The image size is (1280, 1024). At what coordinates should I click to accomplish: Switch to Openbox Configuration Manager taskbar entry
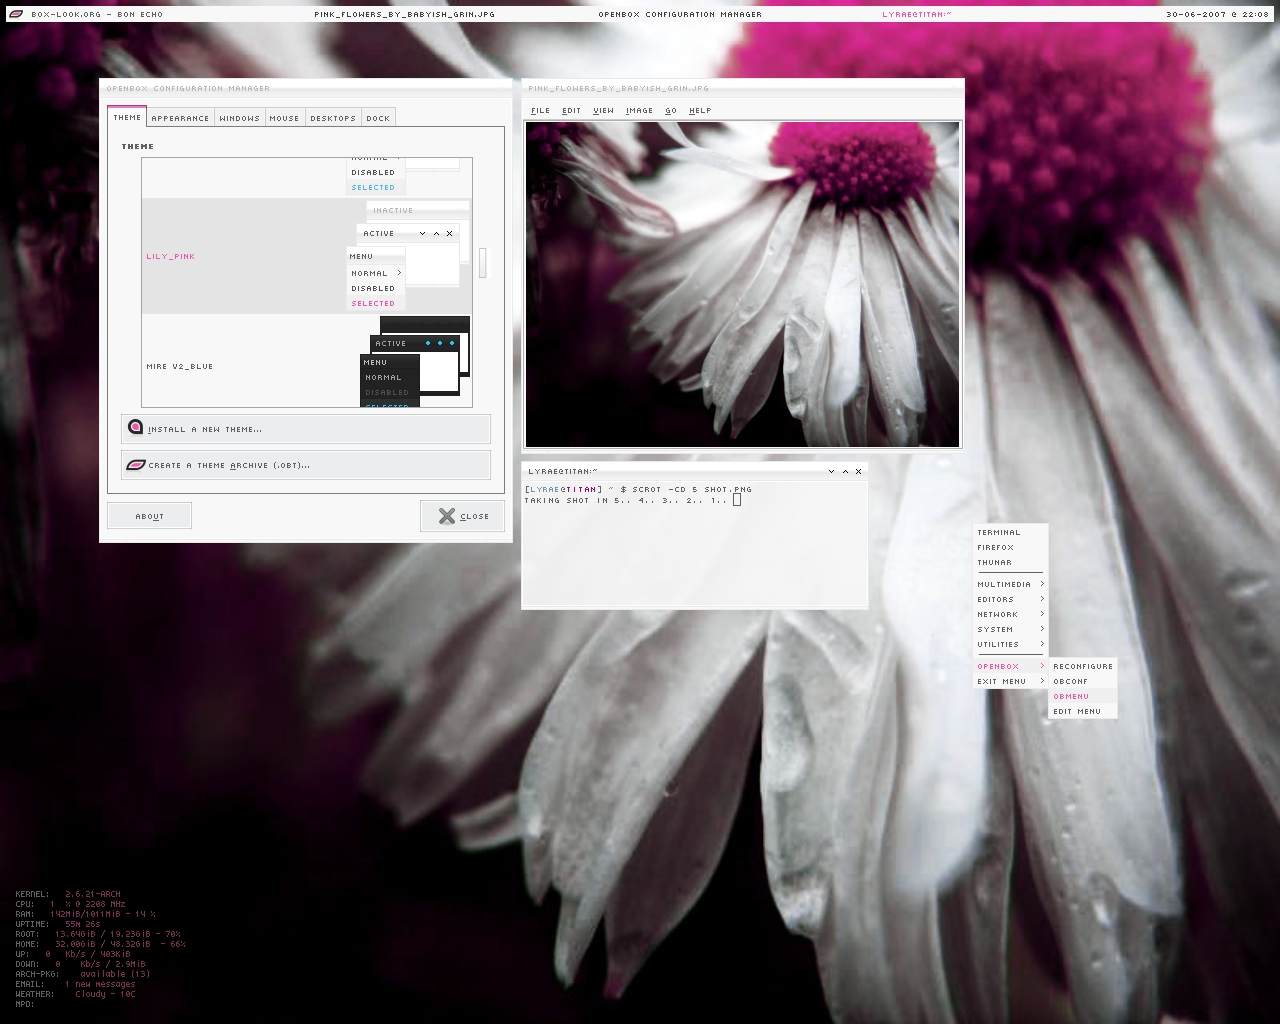coord(680,15)
